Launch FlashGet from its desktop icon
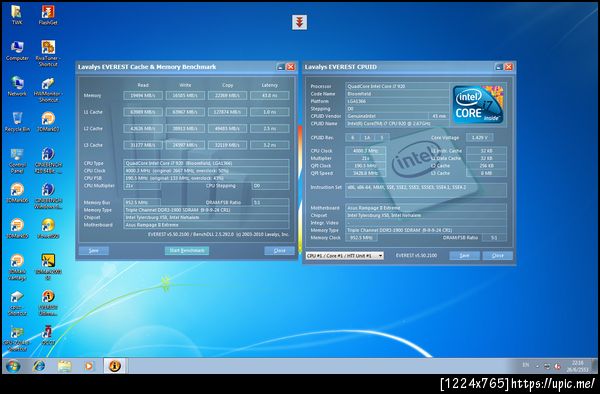Viewport: 600px width, 394px height. [x=48, y=15]
